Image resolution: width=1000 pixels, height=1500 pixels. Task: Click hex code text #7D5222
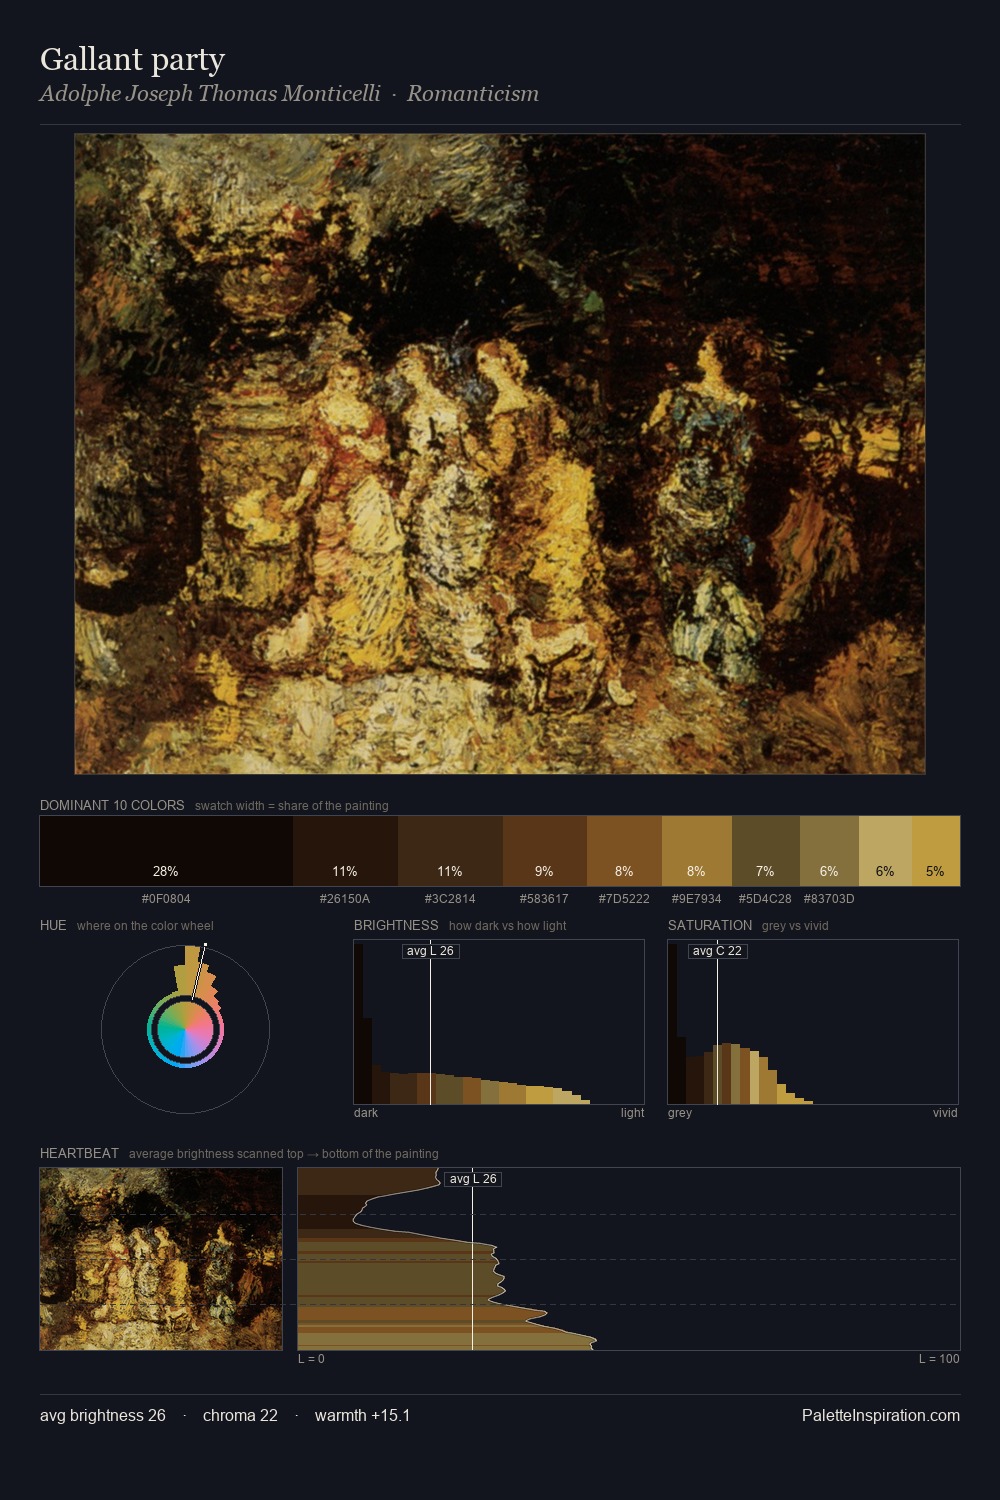tap(624, 898)
